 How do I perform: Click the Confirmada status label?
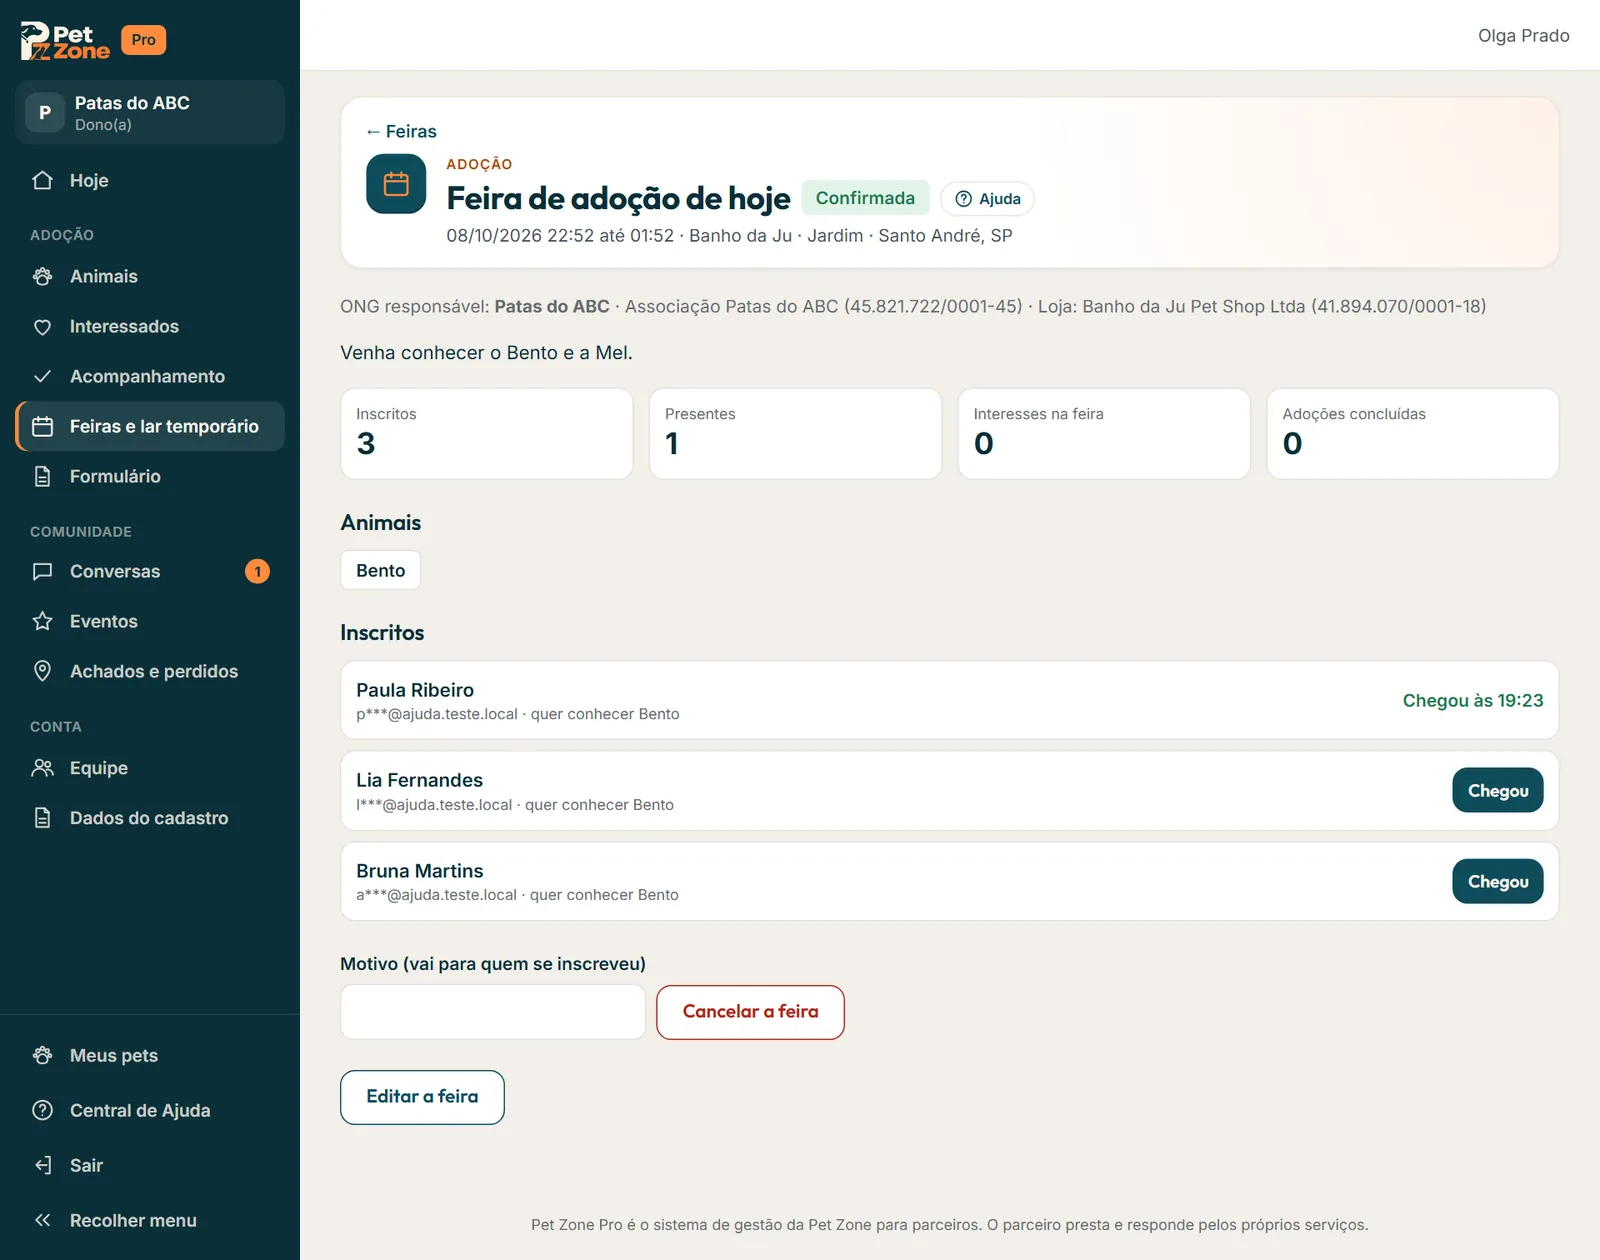point(865,198)
